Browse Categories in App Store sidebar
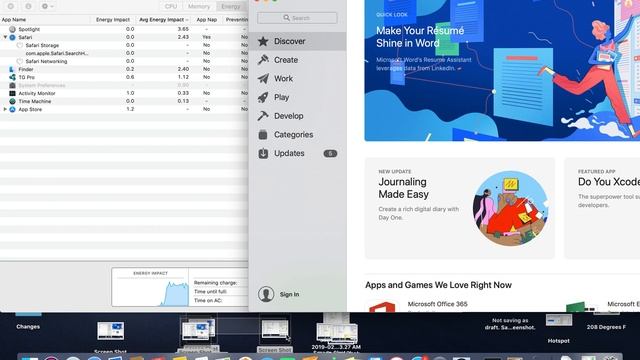Viewport: 640px width, 360px height. (x=298, y=135)
